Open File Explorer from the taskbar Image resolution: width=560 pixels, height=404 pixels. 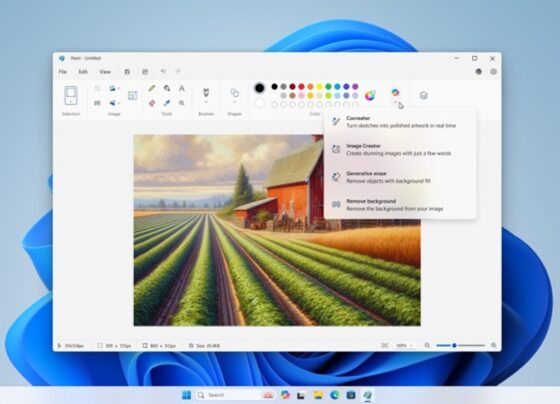click(318, 395)
